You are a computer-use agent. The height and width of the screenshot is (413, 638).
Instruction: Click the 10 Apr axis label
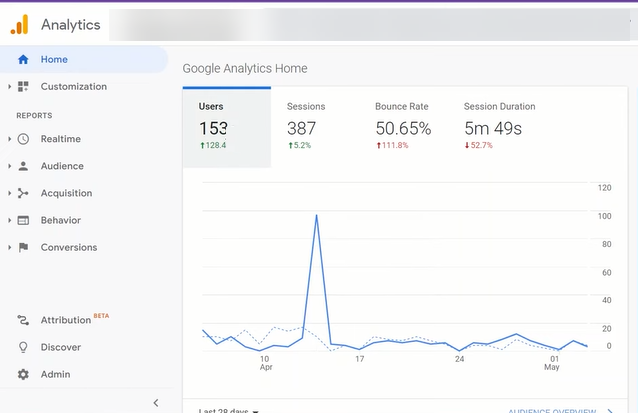(265, 363)
